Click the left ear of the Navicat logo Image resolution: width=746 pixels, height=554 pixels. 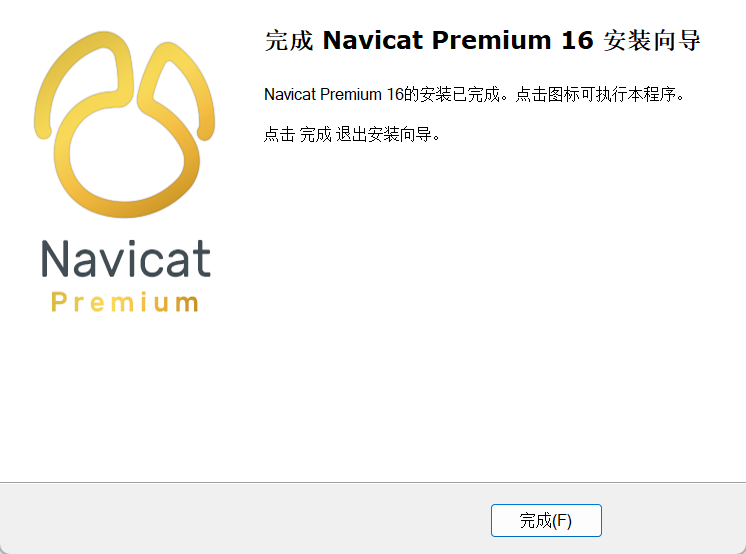coord(83,81)
